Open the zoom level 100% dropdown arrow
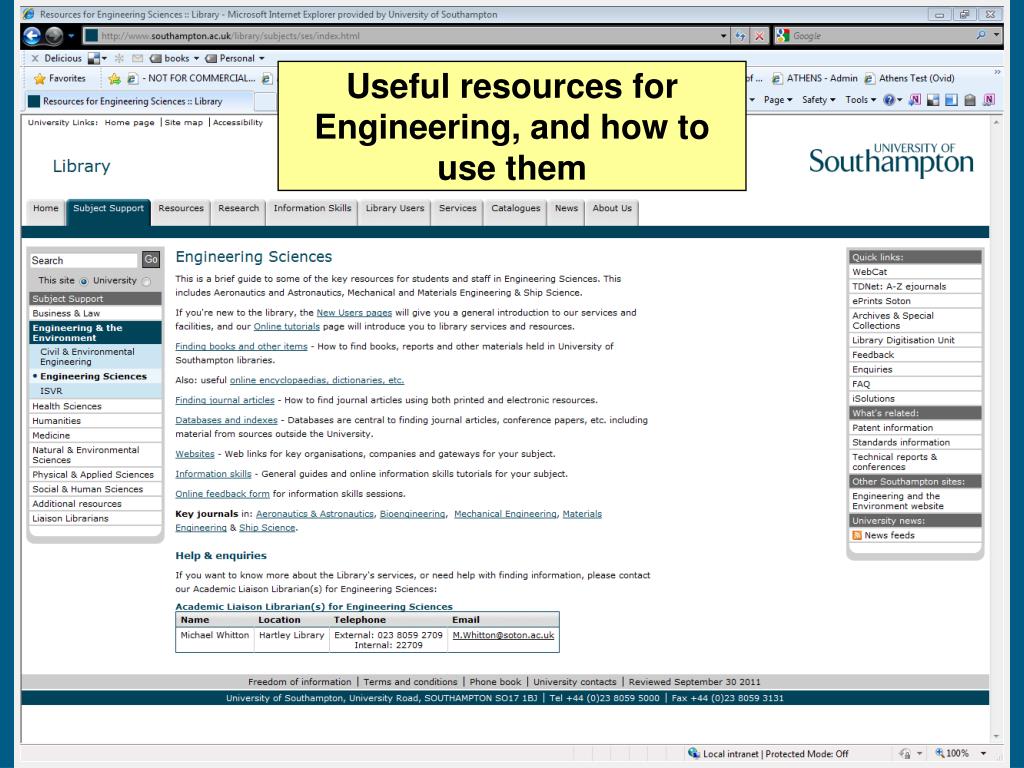The width and height of the screenshot is (1024, 768). pos(984,753)
